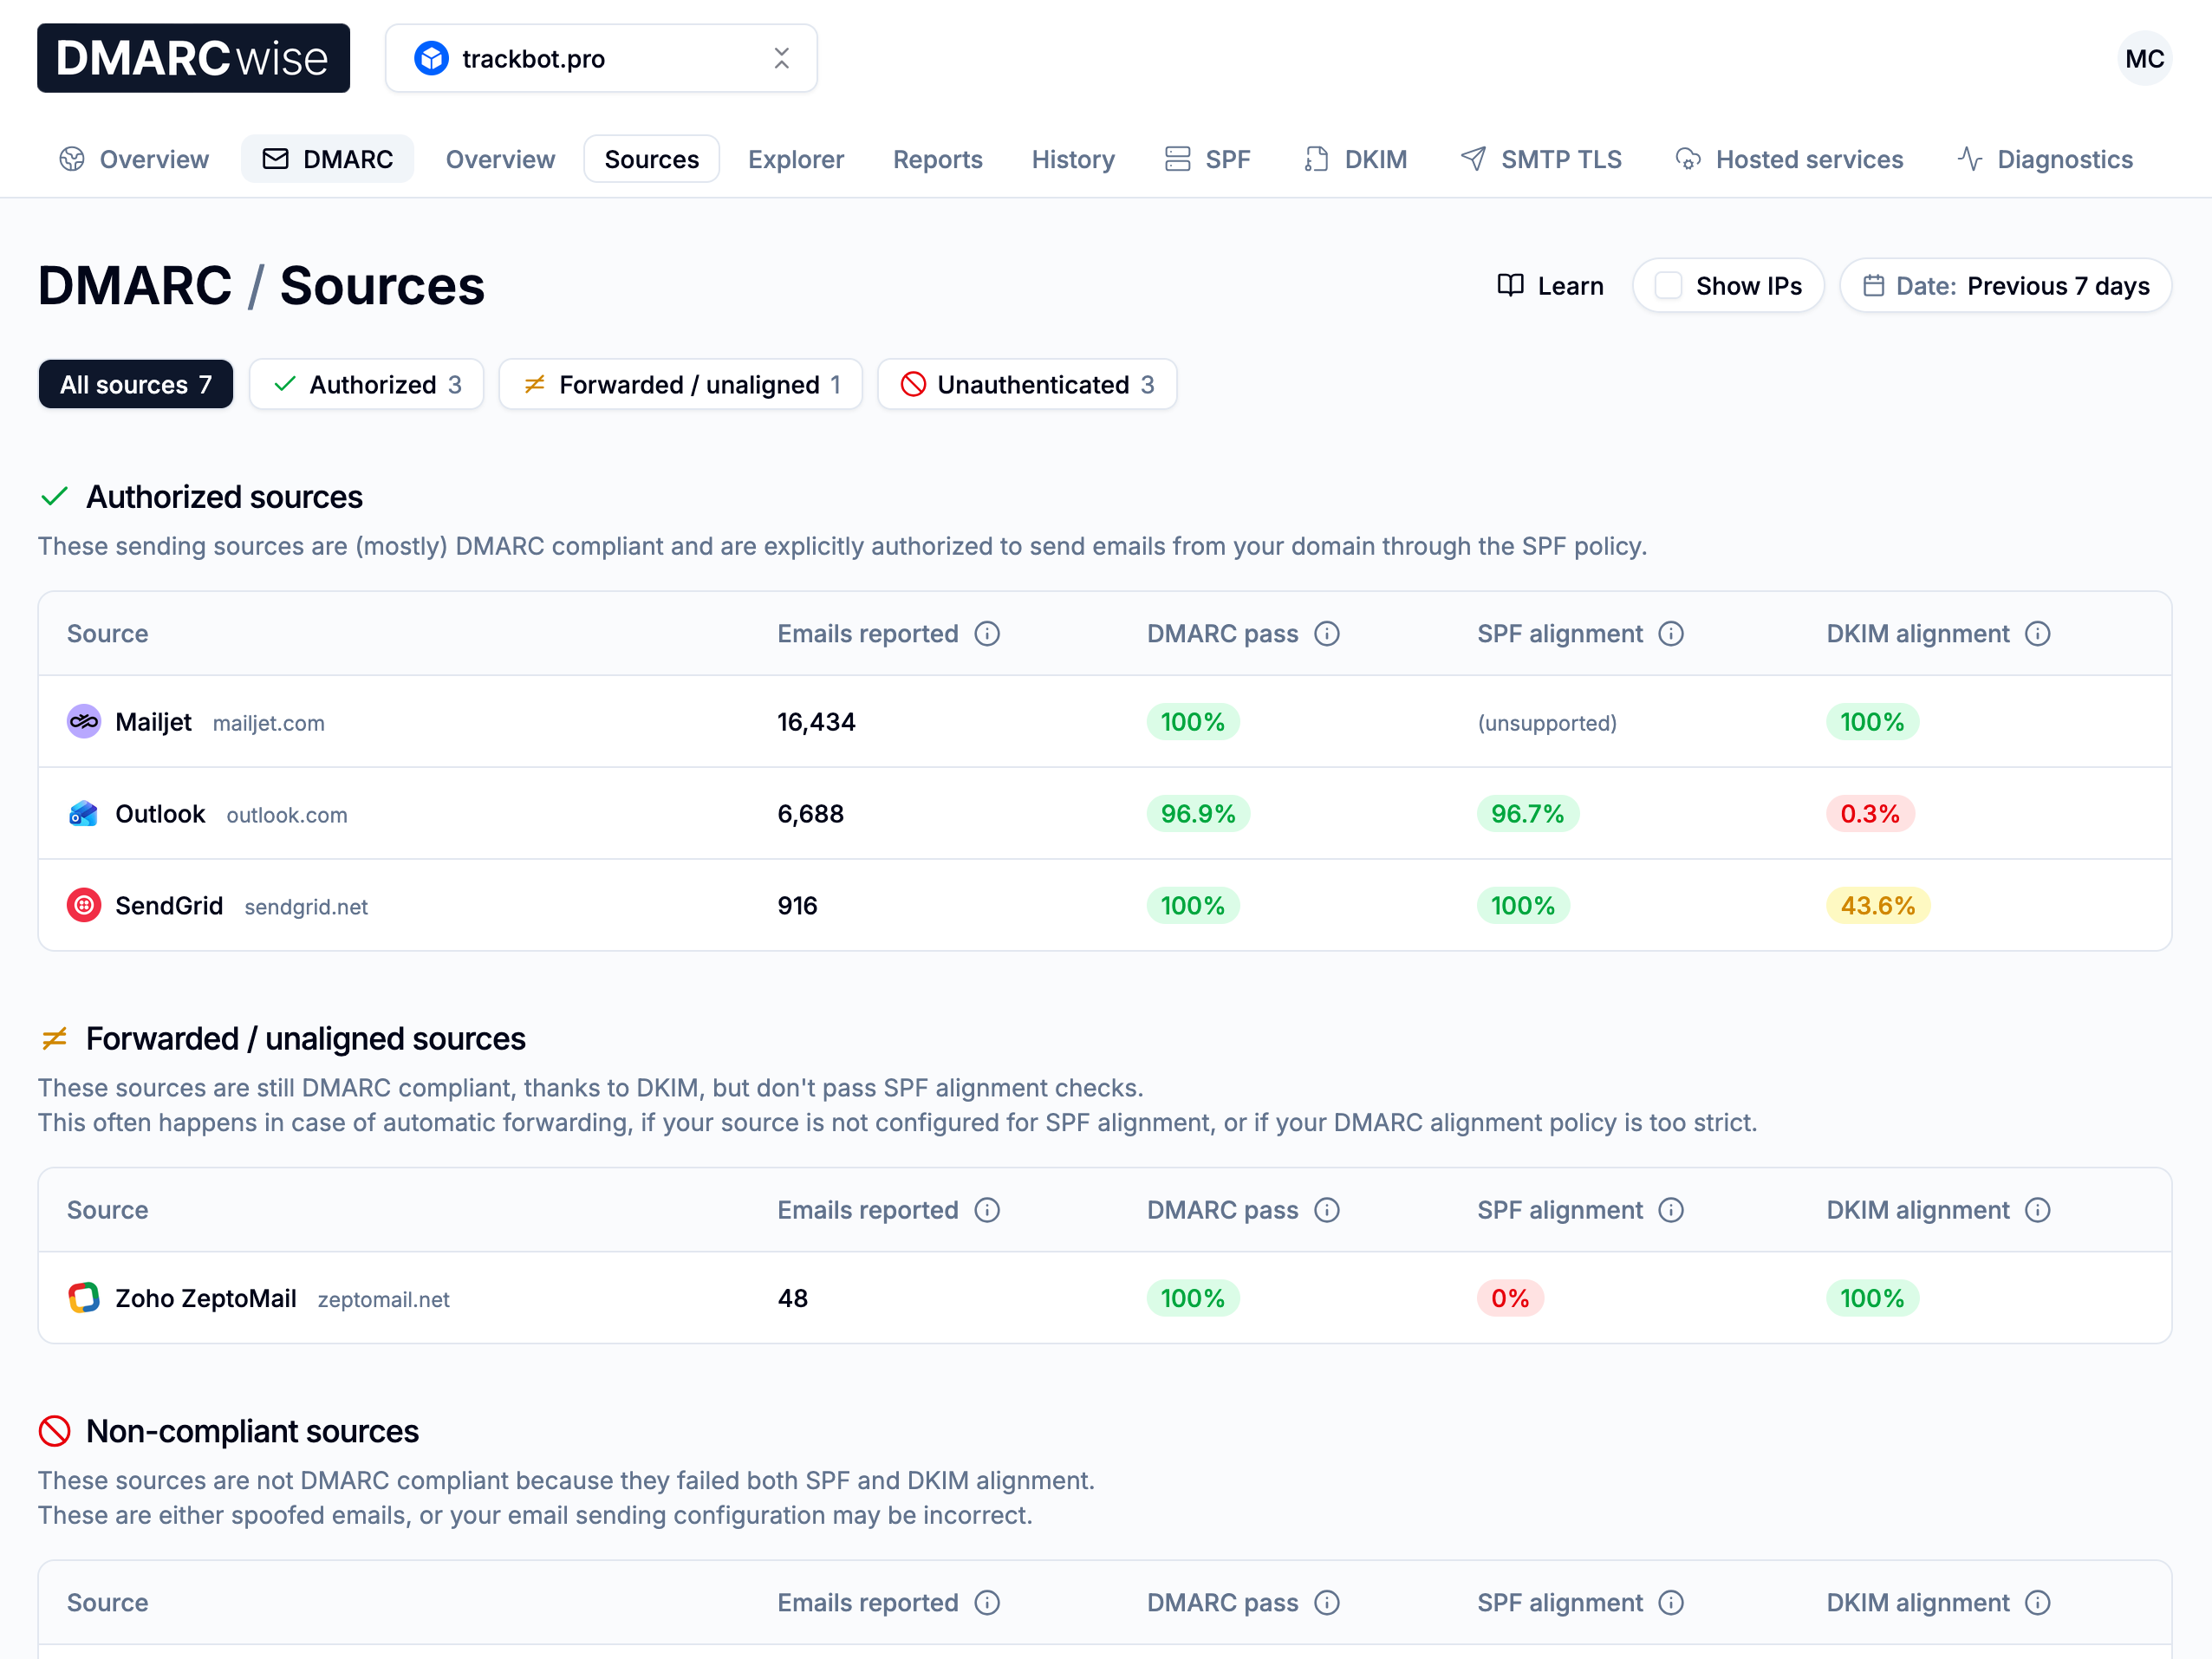The height and width of the screenshot is (1659, 2212).
Task: Click Mailjet's 16,434 emails value
Action: (x=816, y=722)
